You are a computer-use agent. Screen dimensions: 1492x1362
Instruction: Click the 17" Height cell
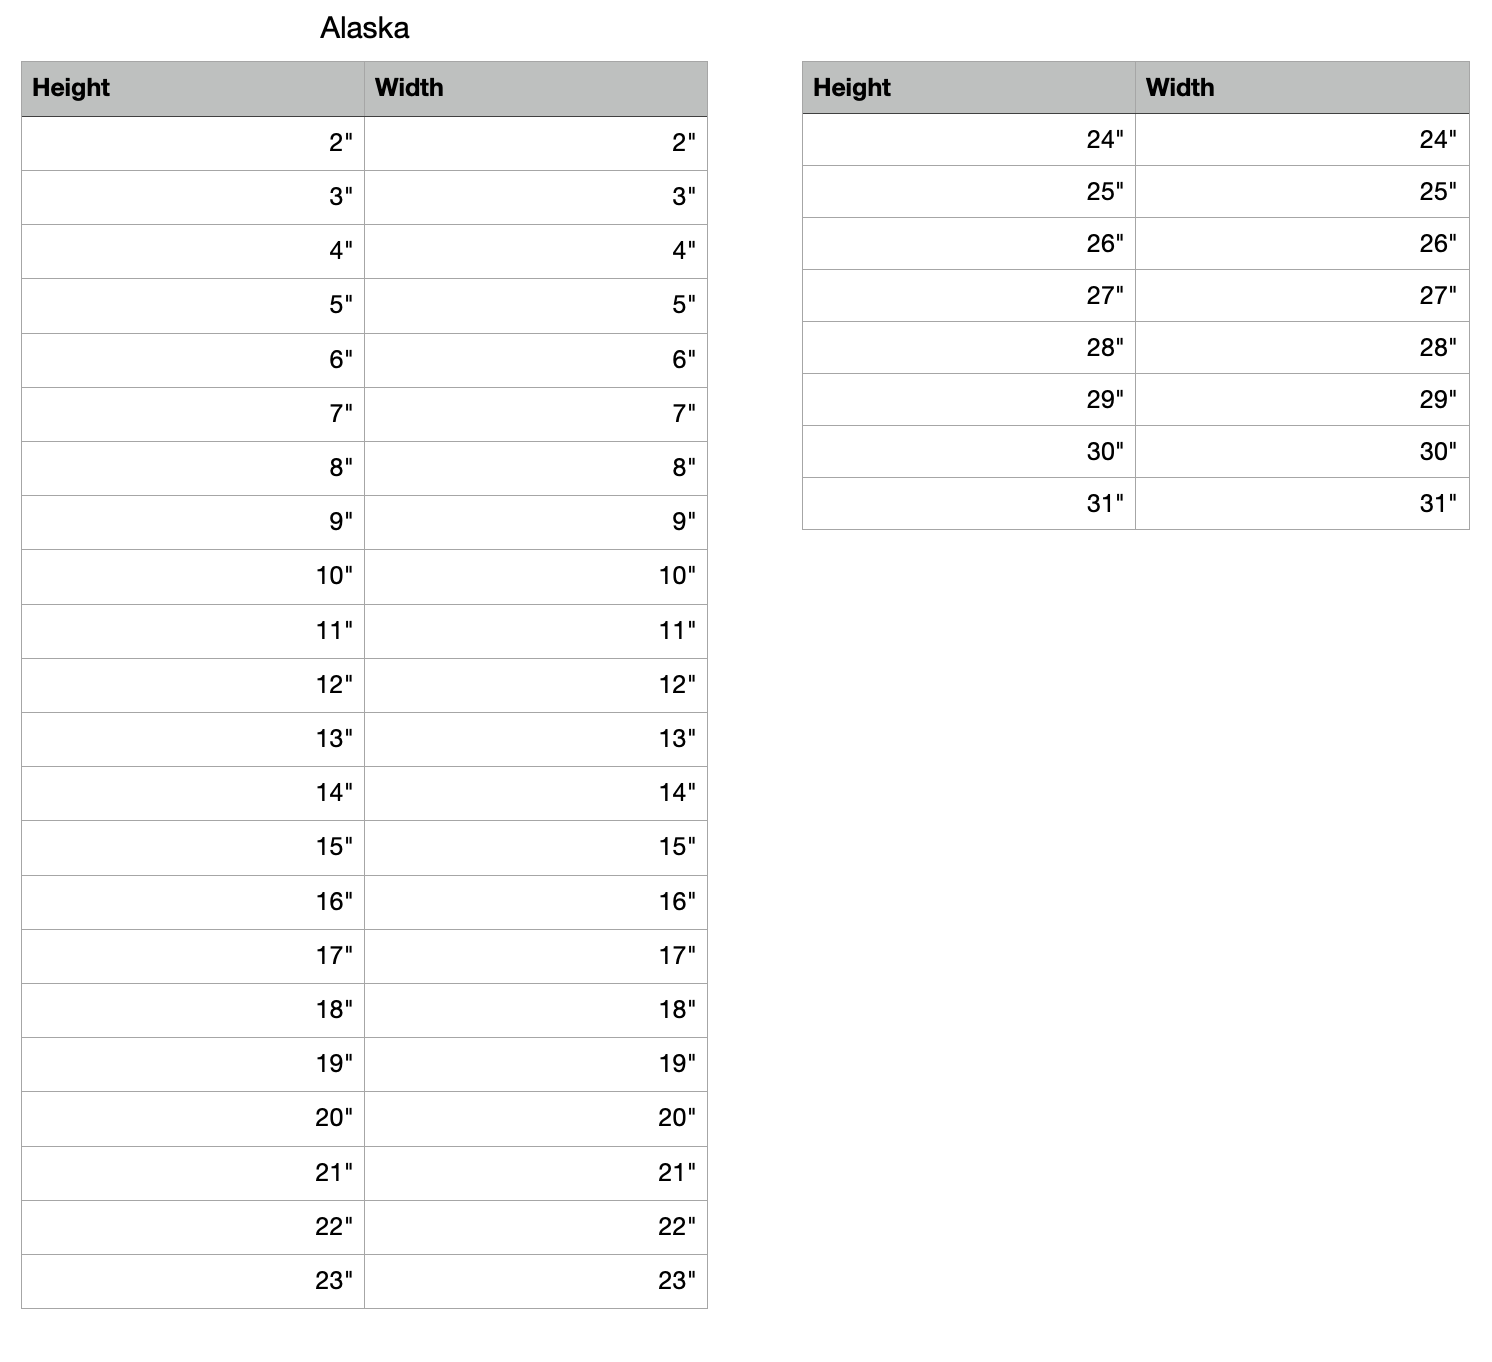pyautogui.click(x=193, y=956)
